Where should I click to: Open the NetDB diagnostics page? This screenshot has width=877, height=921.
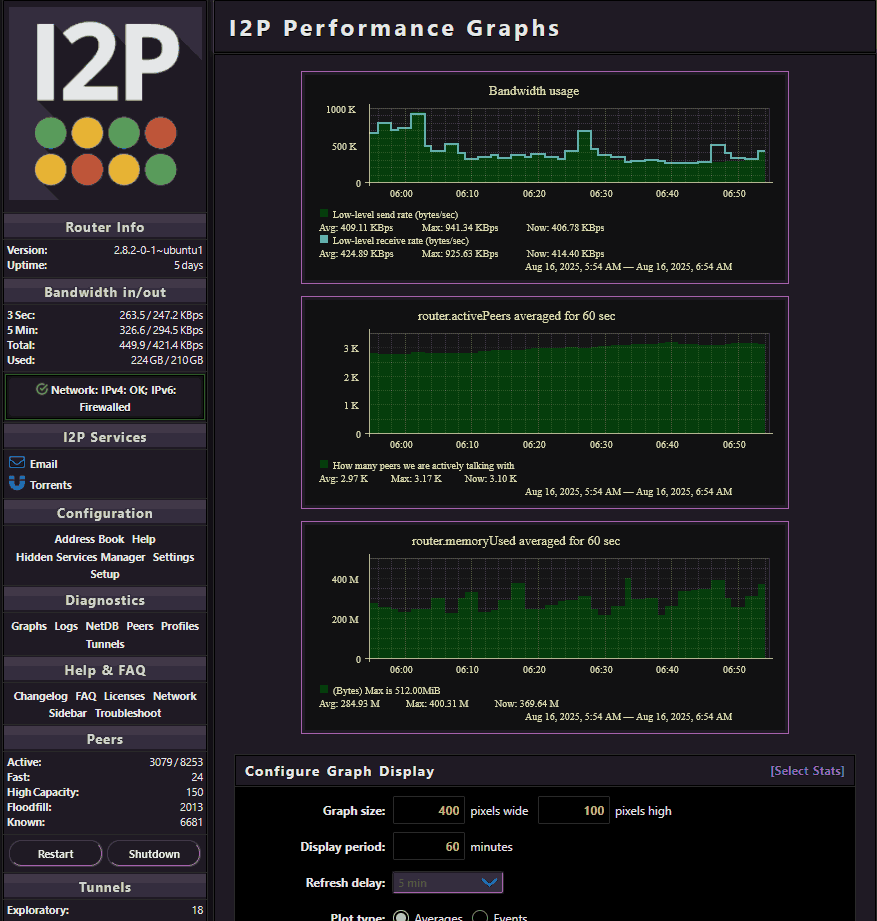coord(102,626)
